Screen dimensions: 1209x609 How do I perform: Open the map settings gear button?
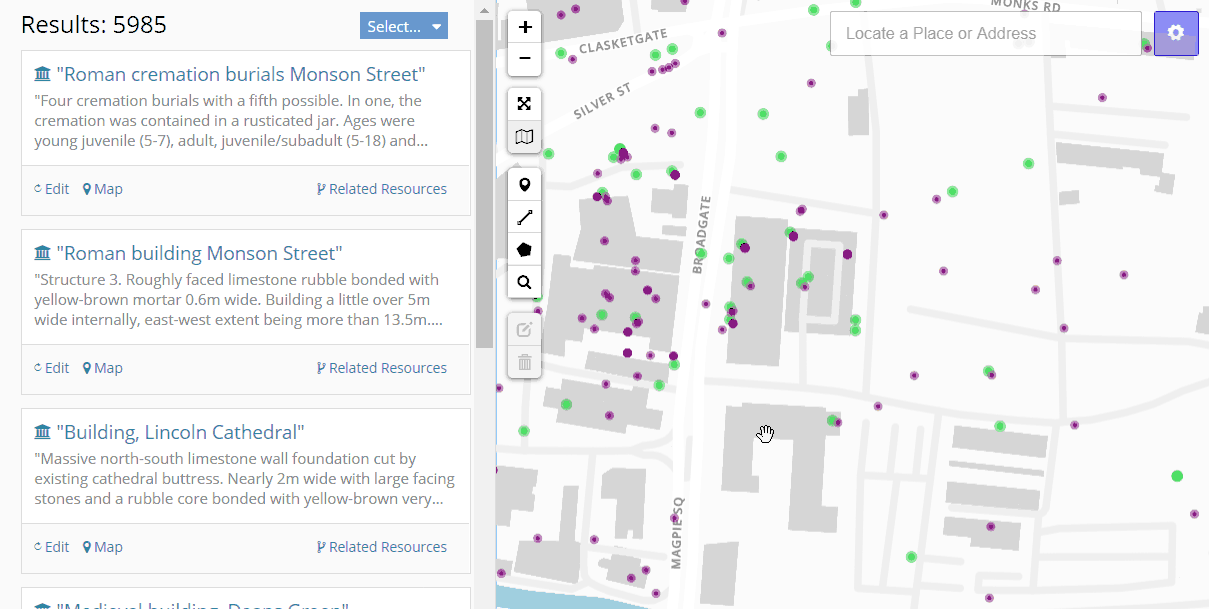1175,33
